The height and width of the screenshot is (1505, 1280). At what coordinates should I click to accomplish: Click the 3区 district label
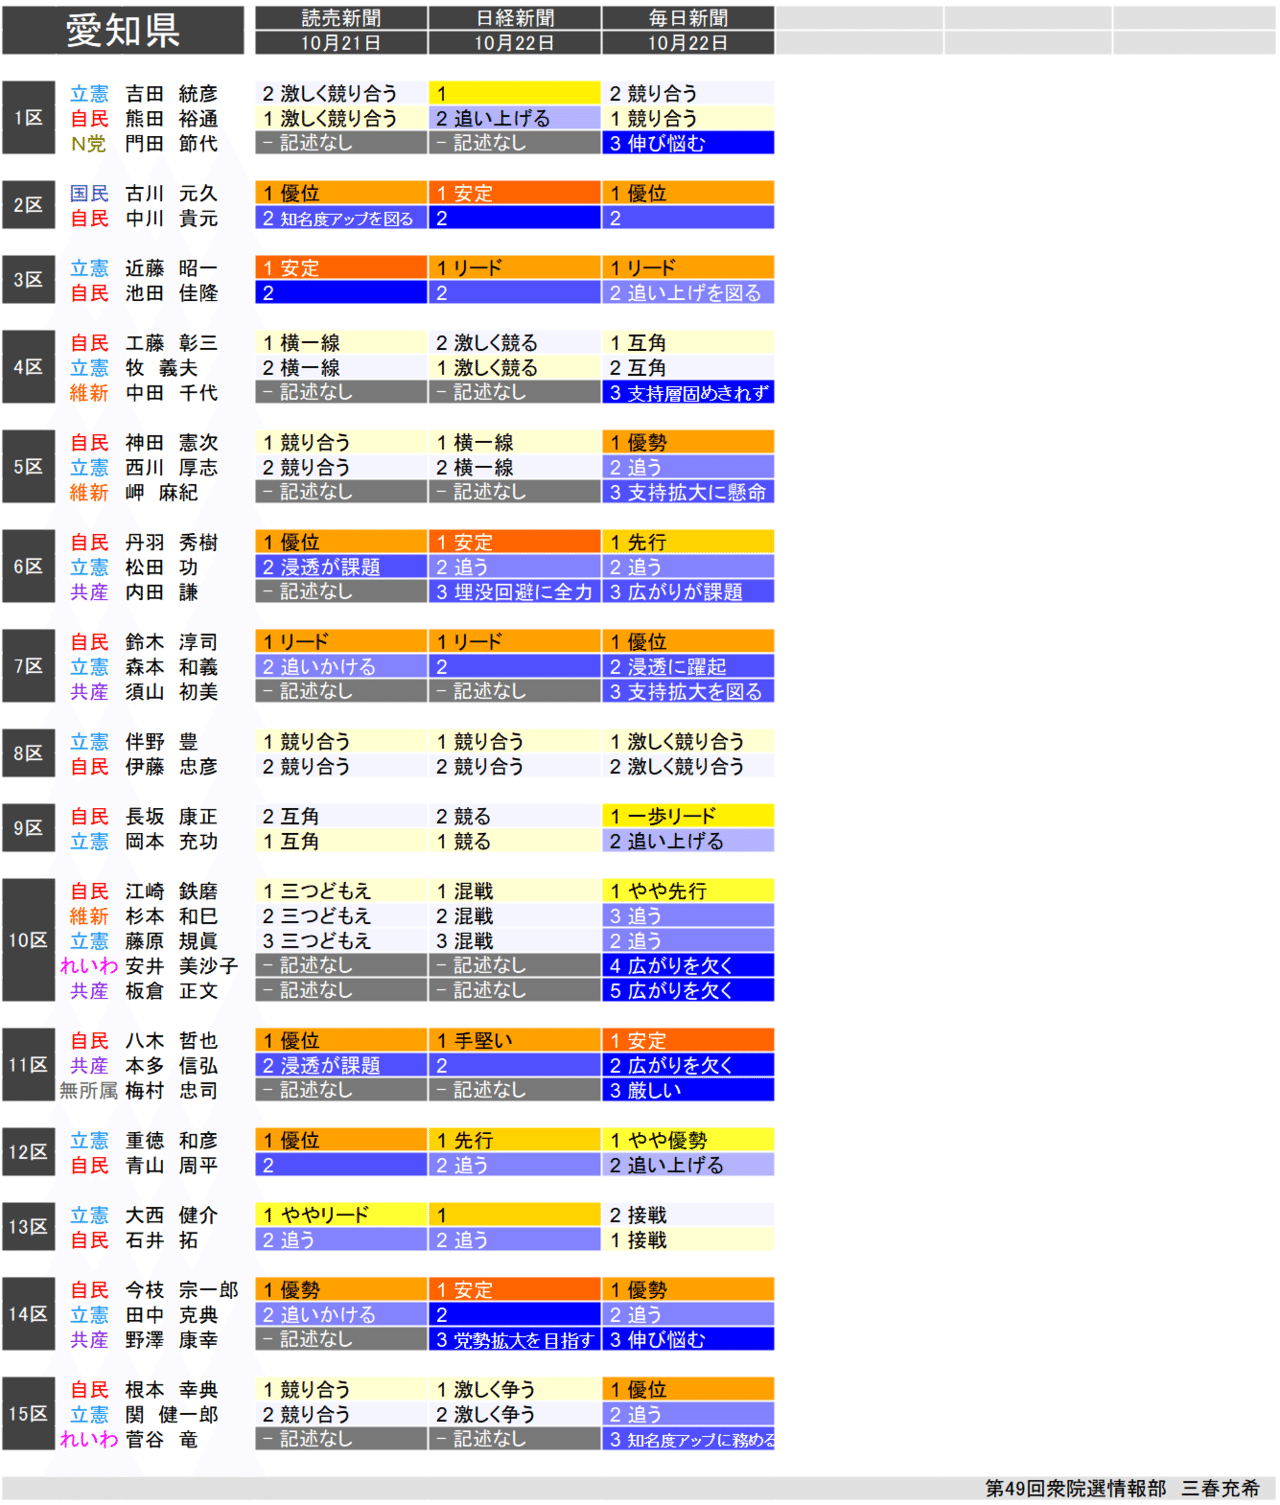(x=28, y=280)
